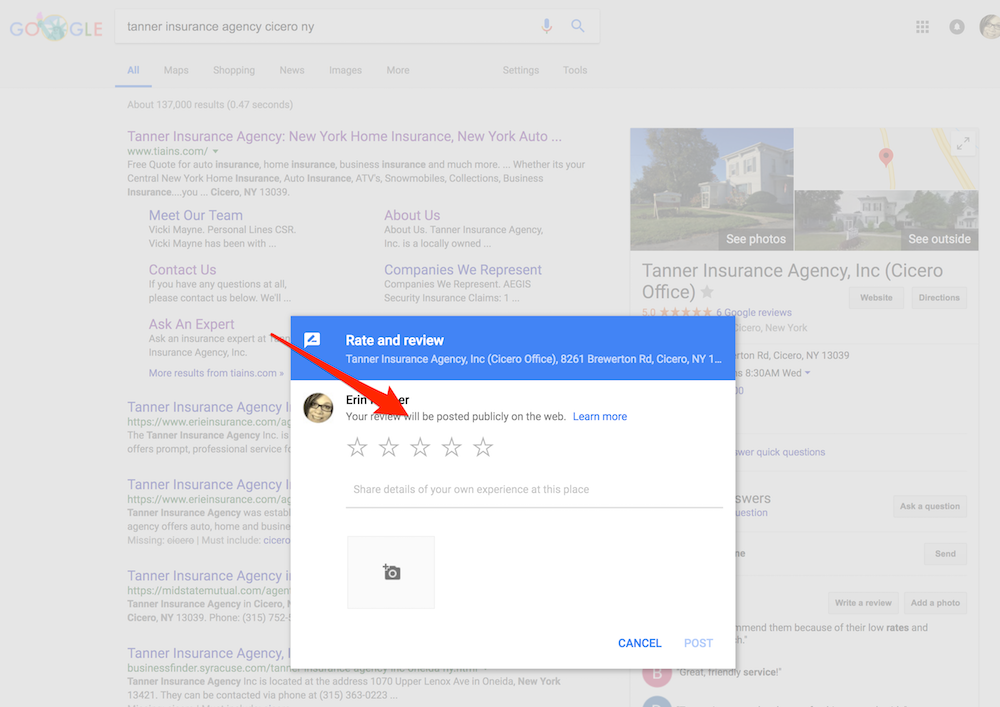1000x707 pixels.
Task: Select the two-star rating
Action: point(388,447)
